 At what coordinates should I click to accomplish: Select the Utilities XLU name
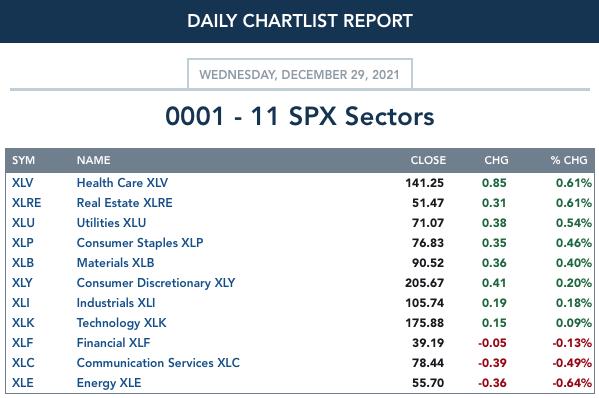point(112,223)
